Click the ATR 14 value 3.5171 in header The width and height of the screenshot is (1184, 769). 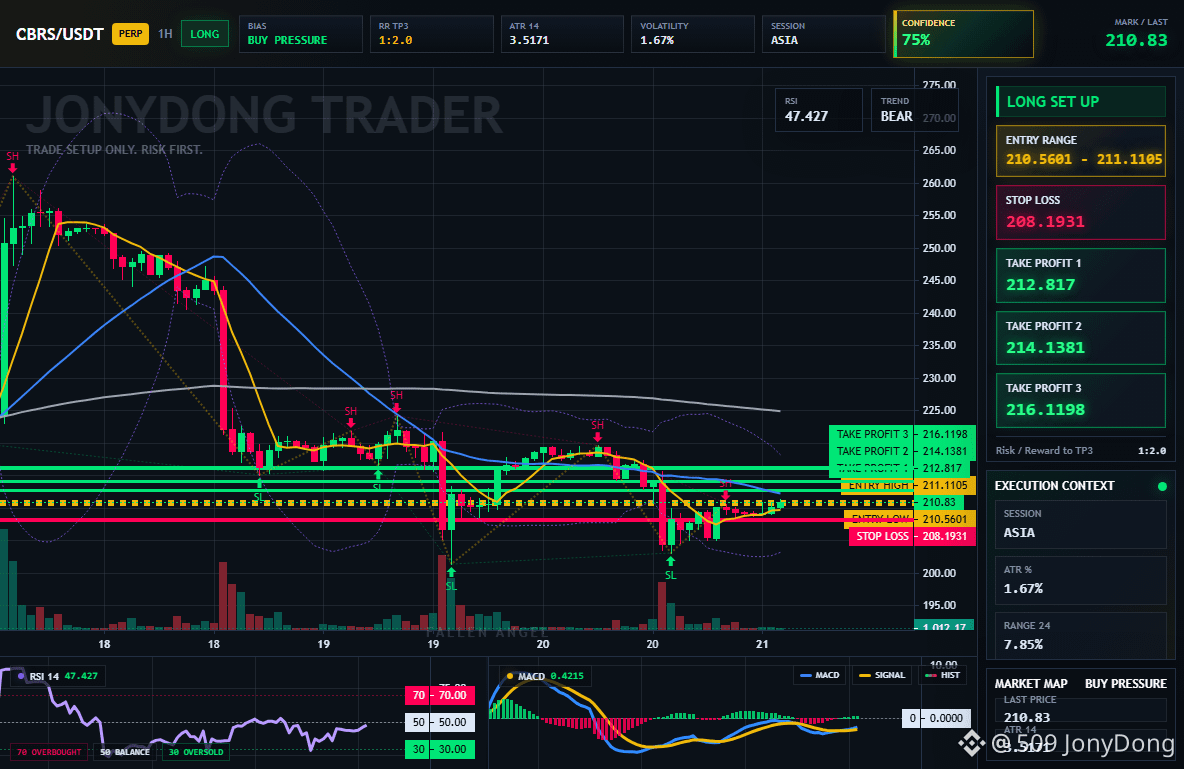pos(529,40)
